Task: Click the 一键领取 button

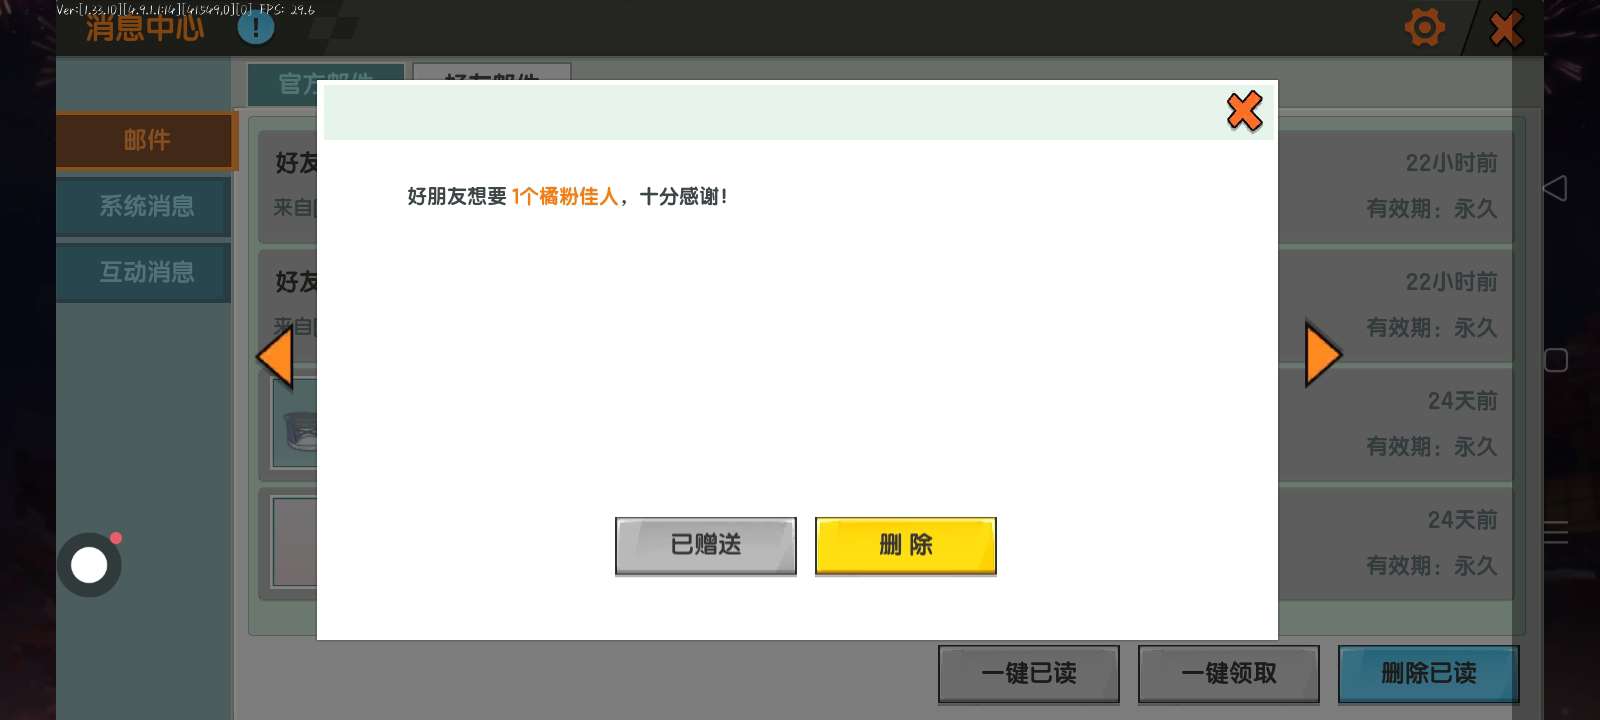Action: click(x=1228, y=674)
